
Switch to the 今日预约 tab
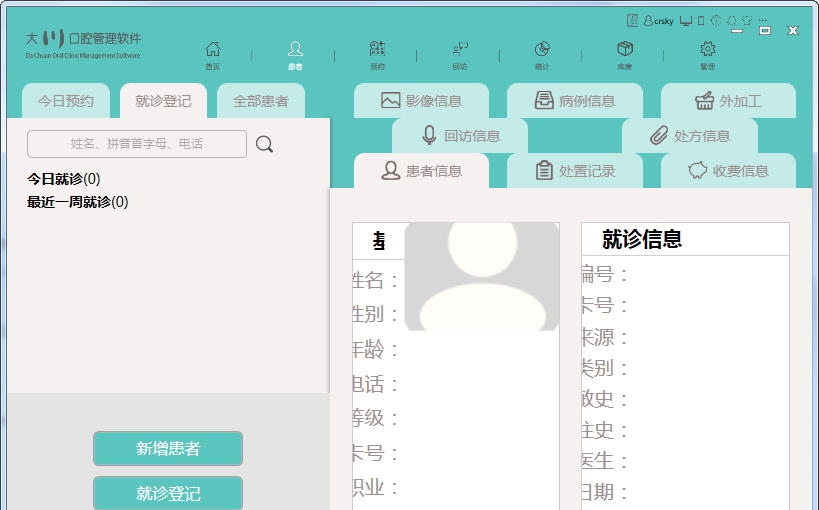tap(66, 101)
